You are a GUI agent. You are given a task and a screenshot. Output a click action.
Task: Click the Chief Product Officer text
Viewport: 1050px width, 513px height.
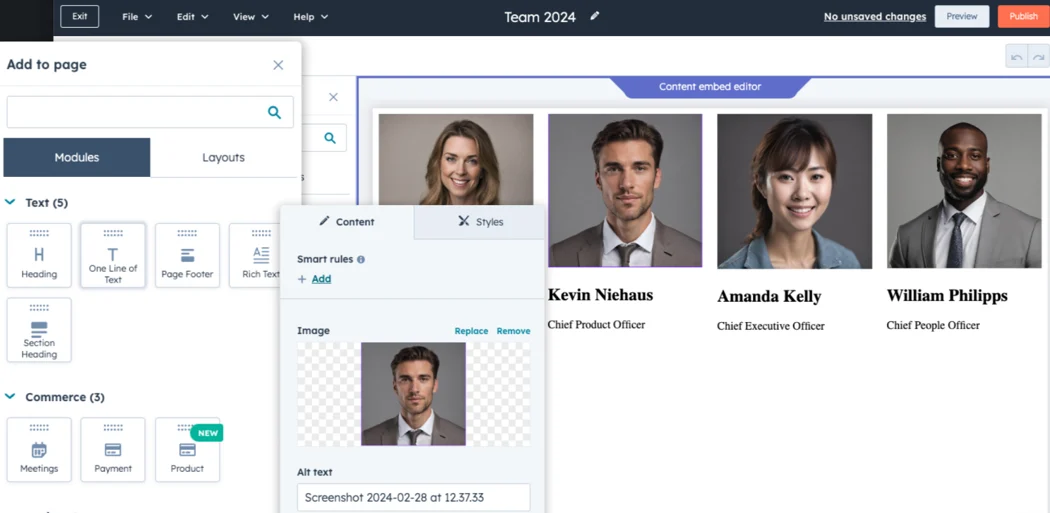click(x=596, y=325)
